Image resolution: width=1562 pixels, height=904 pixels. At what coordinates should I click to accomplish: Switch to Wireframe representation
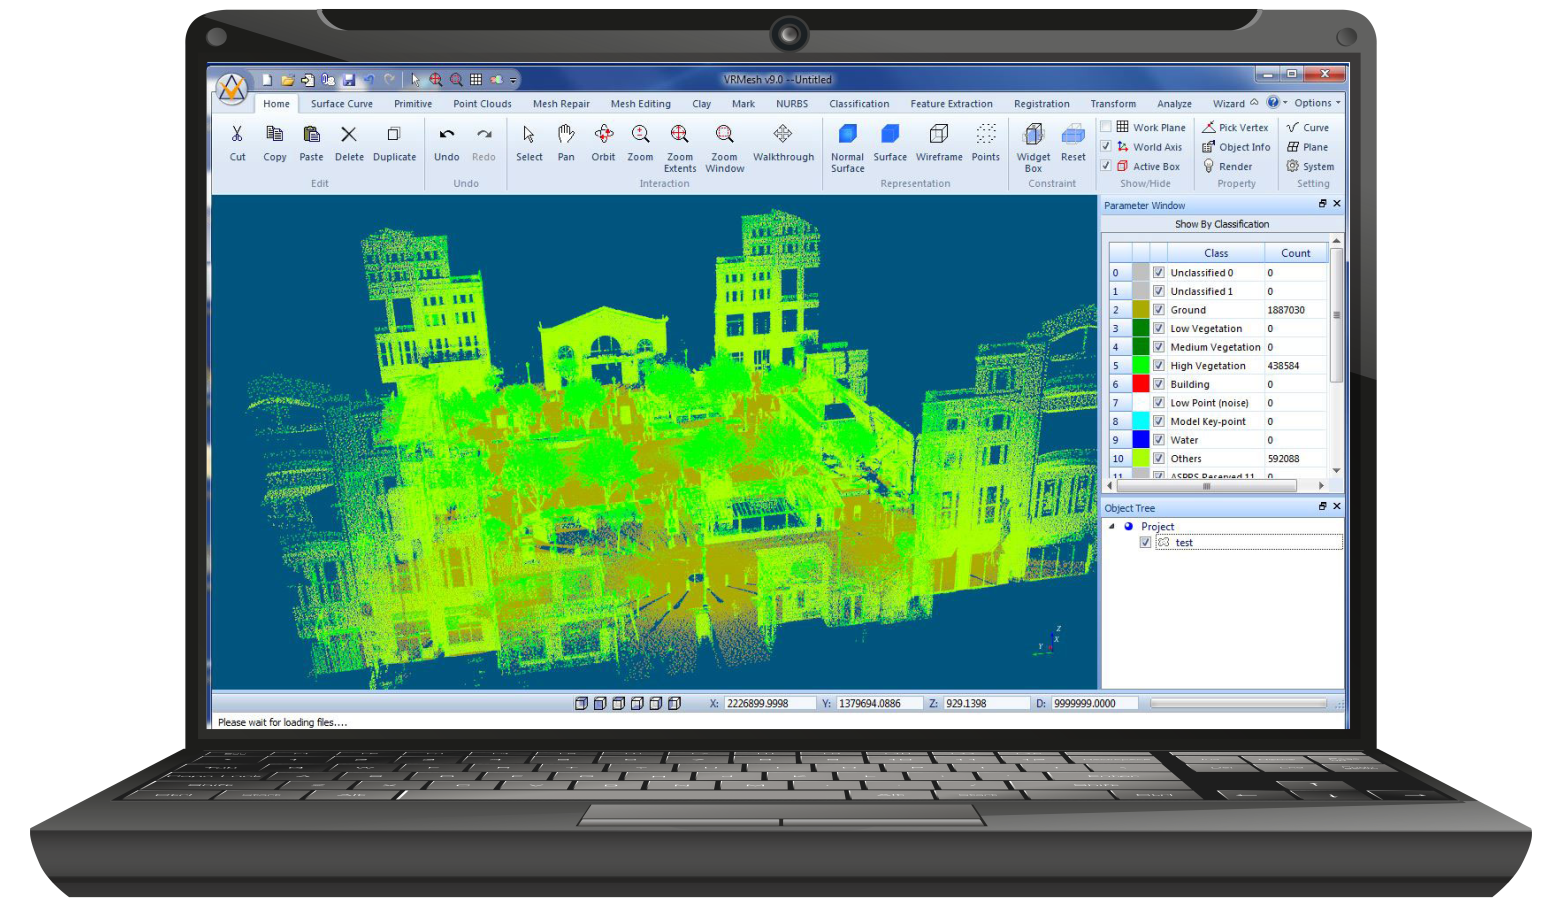coord(939,142)
